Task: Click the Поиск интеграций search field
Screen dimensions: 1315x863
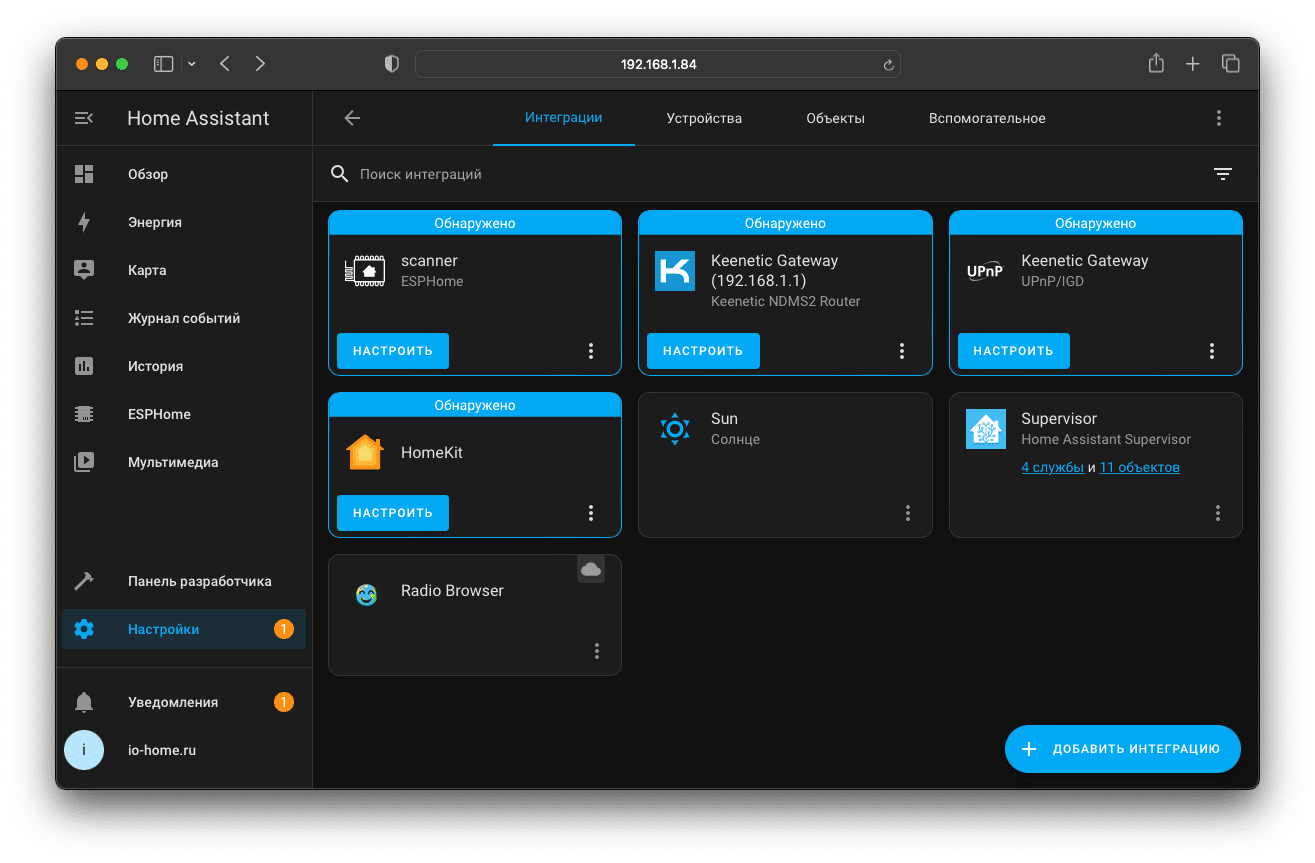Action: (700, 174)
